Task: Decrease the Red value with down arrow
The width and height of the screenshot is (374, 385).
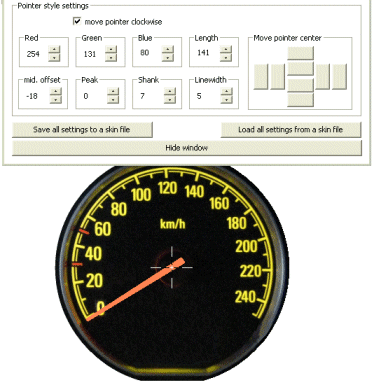Action: click(54, 57)
